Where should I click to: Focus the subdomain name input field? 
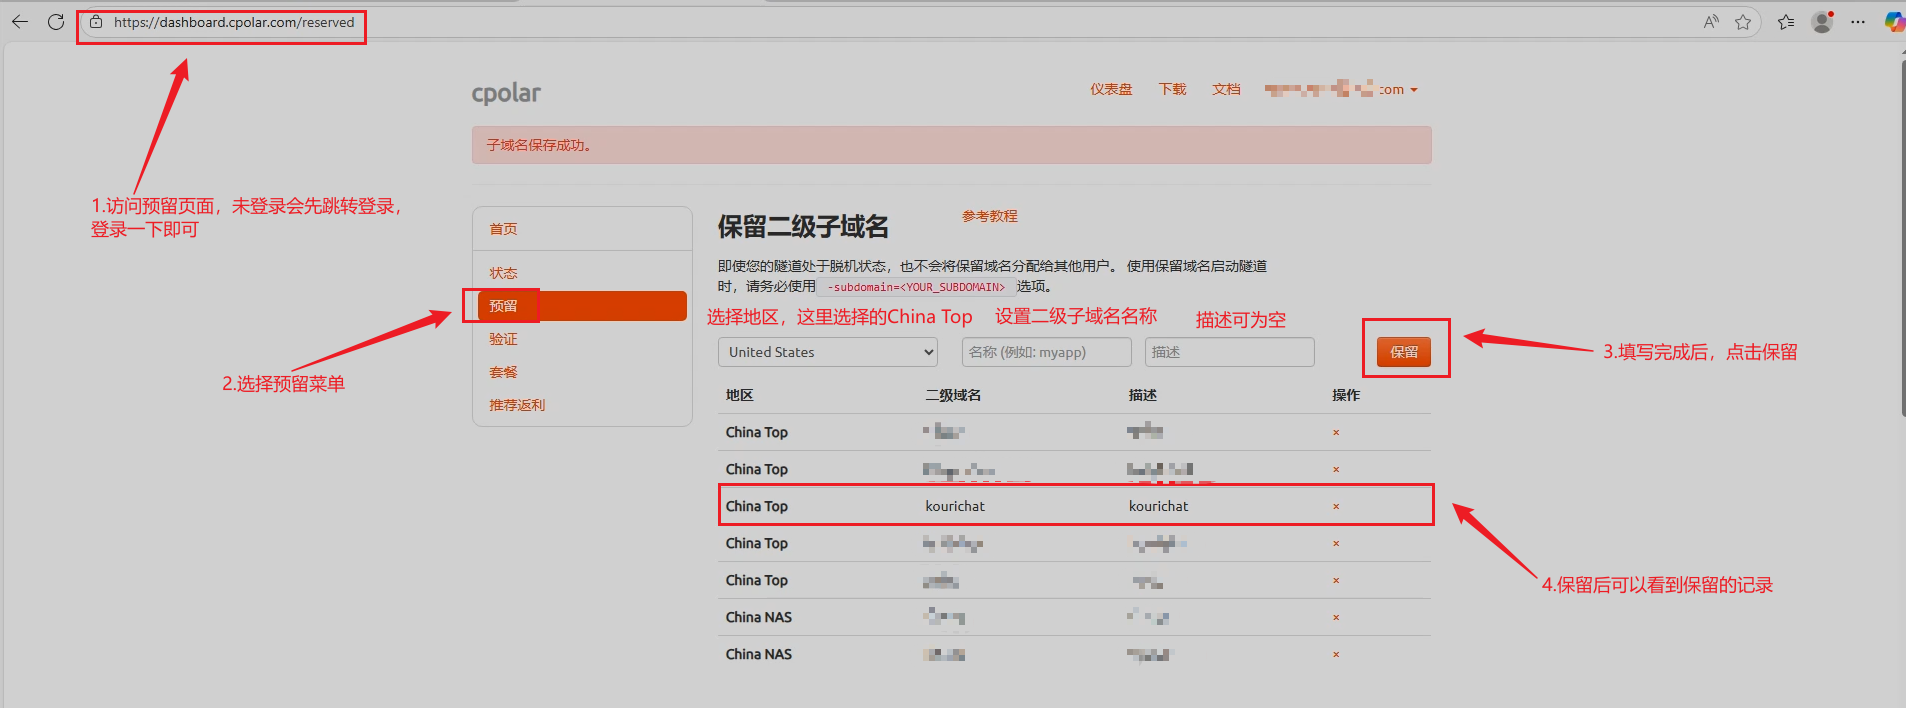click(1046, 352)
